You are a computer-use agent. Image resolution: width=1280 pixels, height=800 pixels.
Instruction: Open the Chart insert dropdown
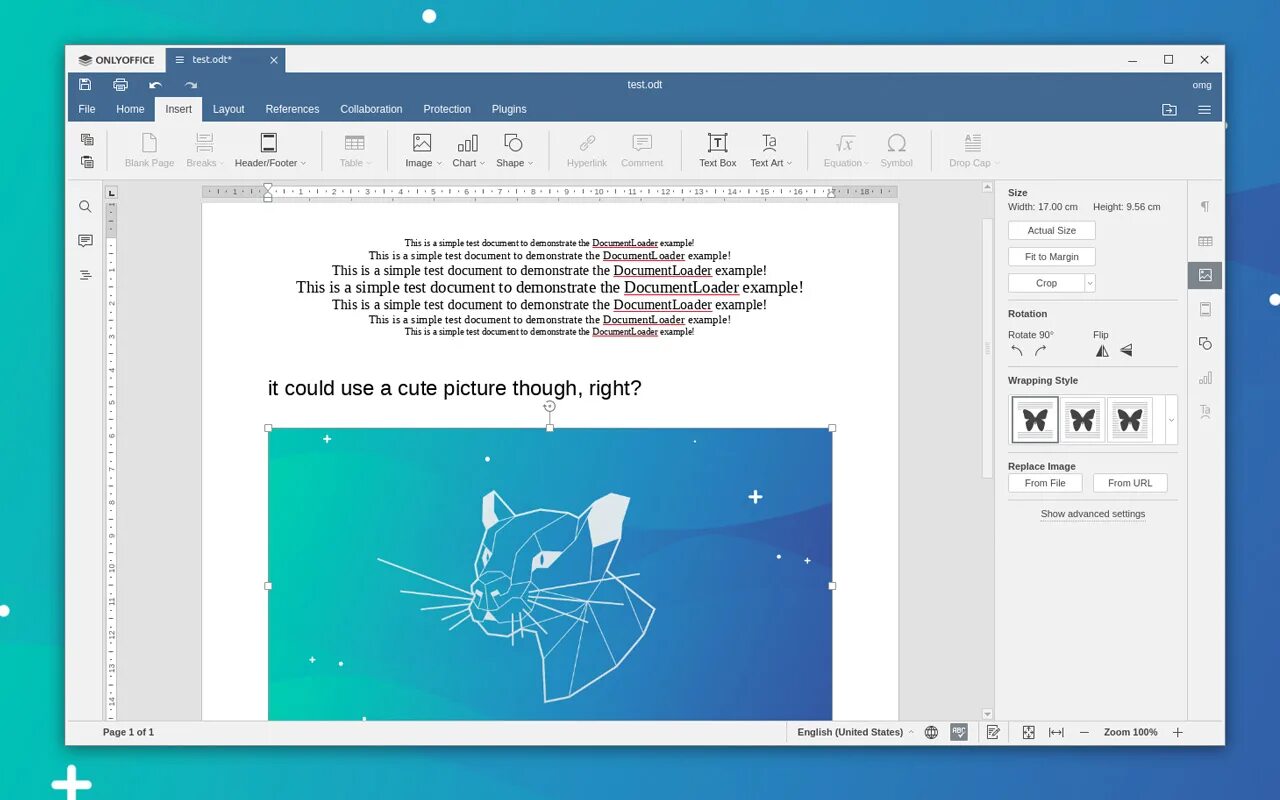point(468,150)
